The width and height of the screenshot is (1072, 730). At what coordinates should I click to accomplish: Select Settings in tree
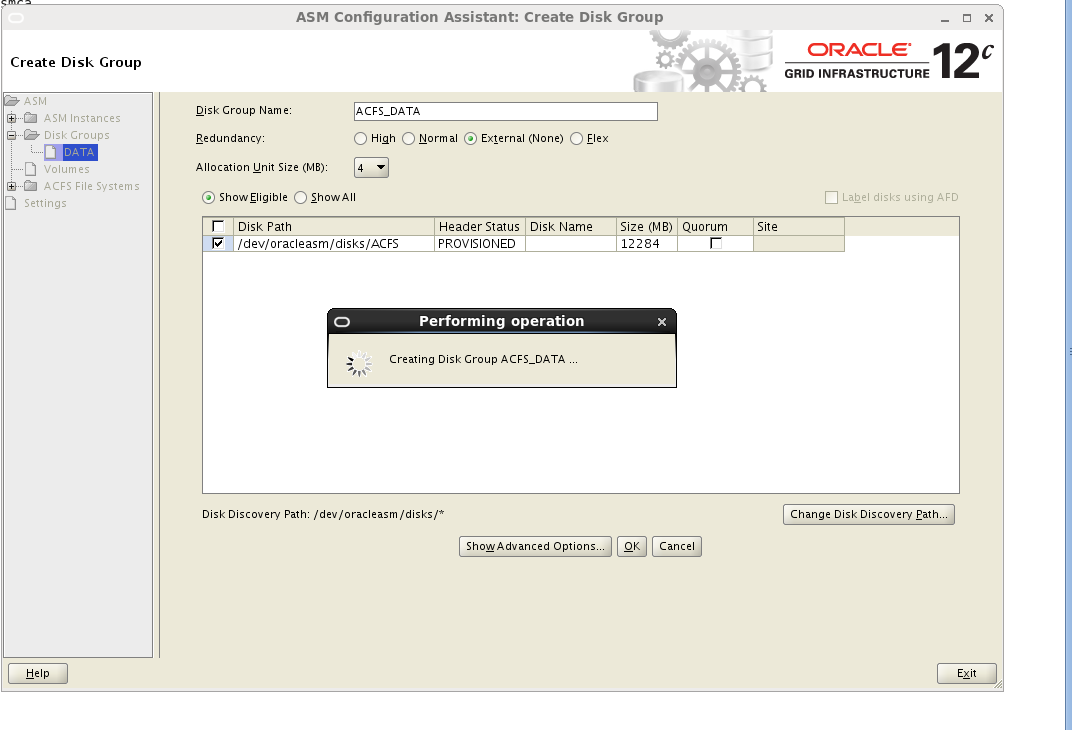pos(45,203)
